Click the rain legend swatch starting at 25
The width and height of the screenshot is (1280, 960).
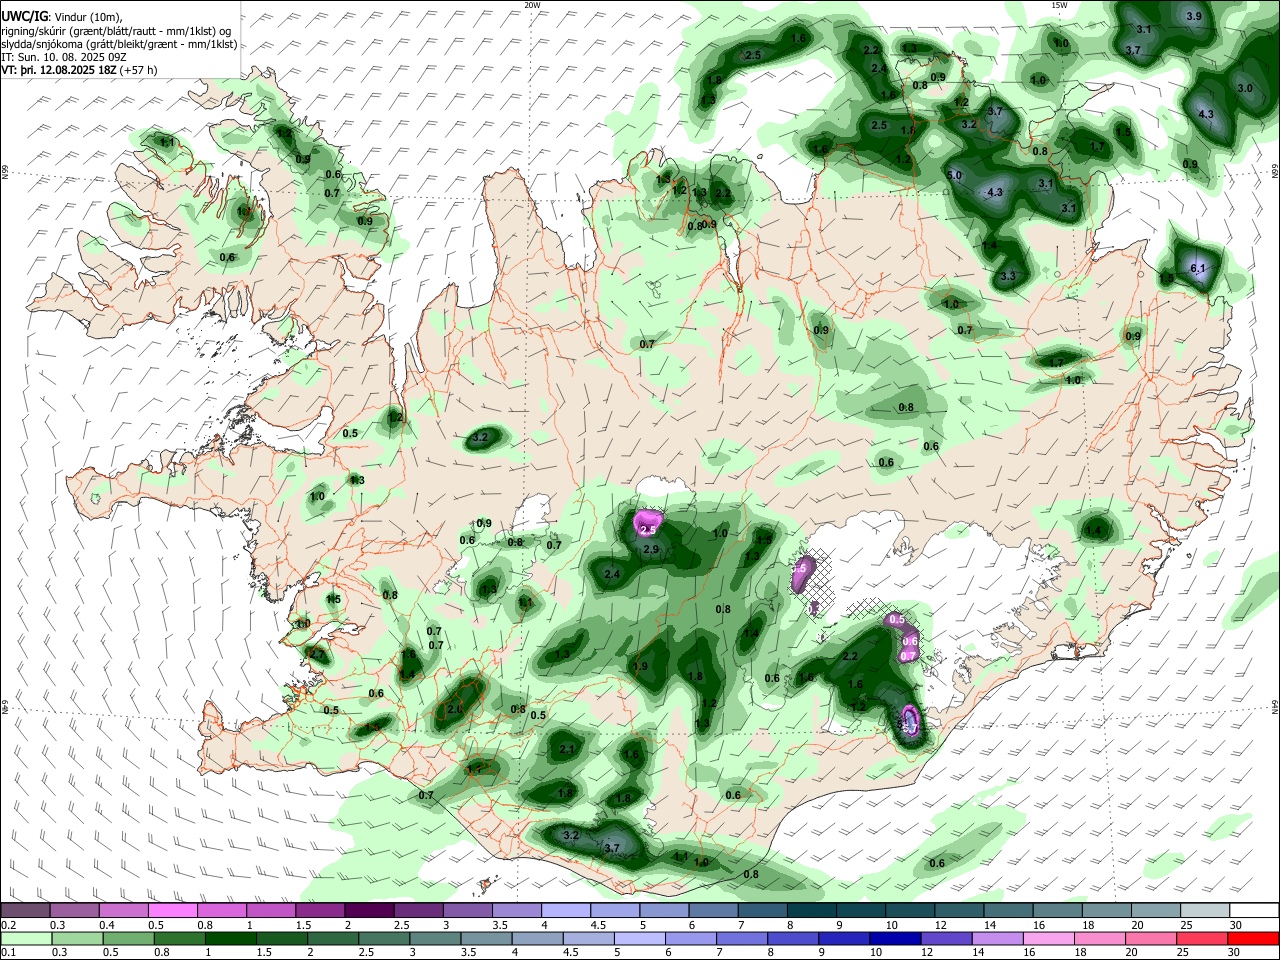coord(1202,938)
